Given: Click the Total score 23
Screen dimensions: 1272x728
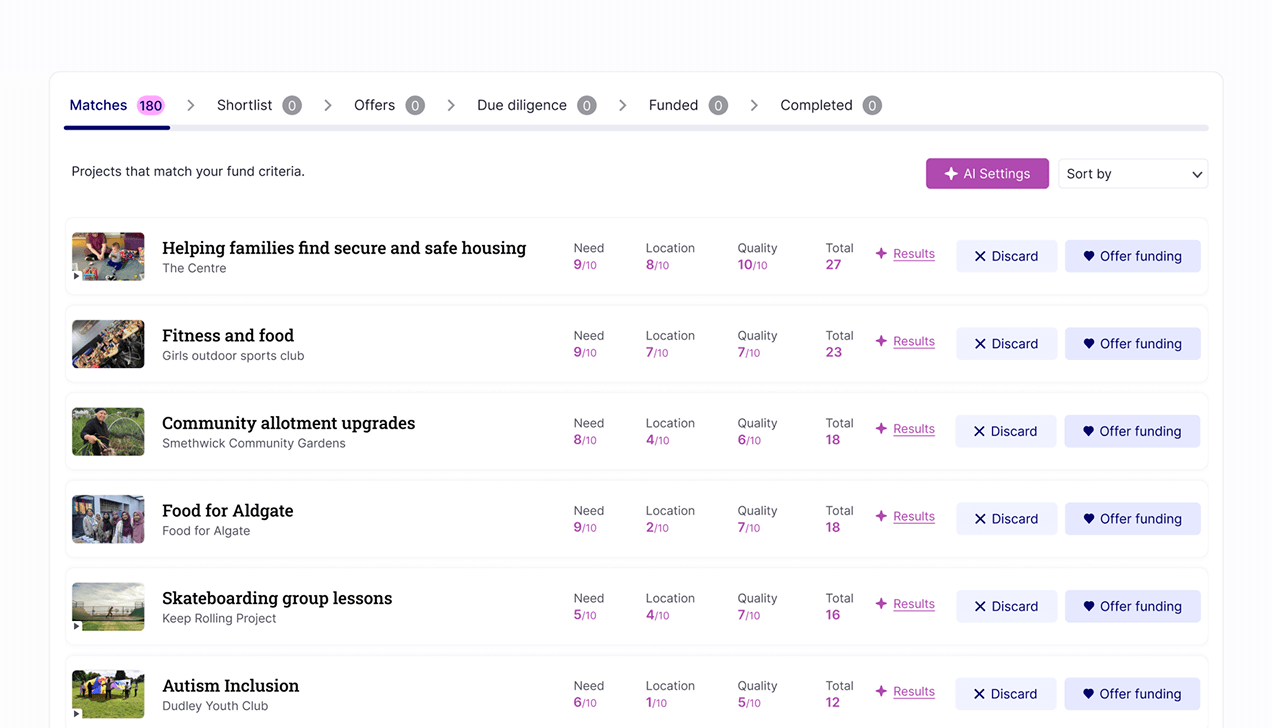Looking at the screenshot, I should coord(833,352).
